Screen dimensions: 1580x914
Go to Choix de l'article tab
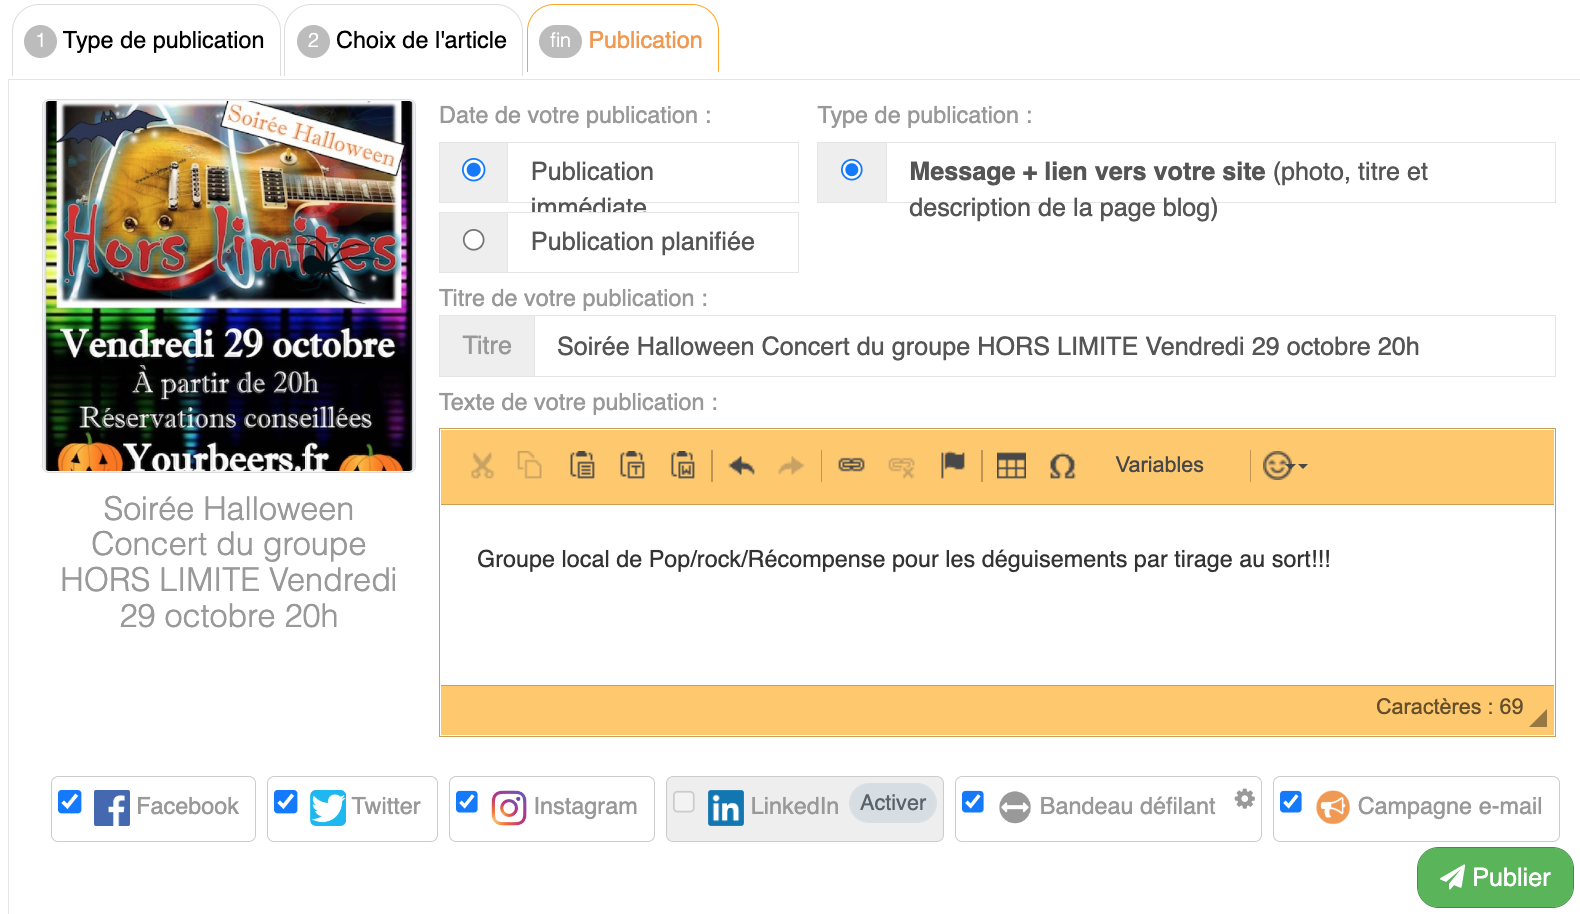coord(404,41)
